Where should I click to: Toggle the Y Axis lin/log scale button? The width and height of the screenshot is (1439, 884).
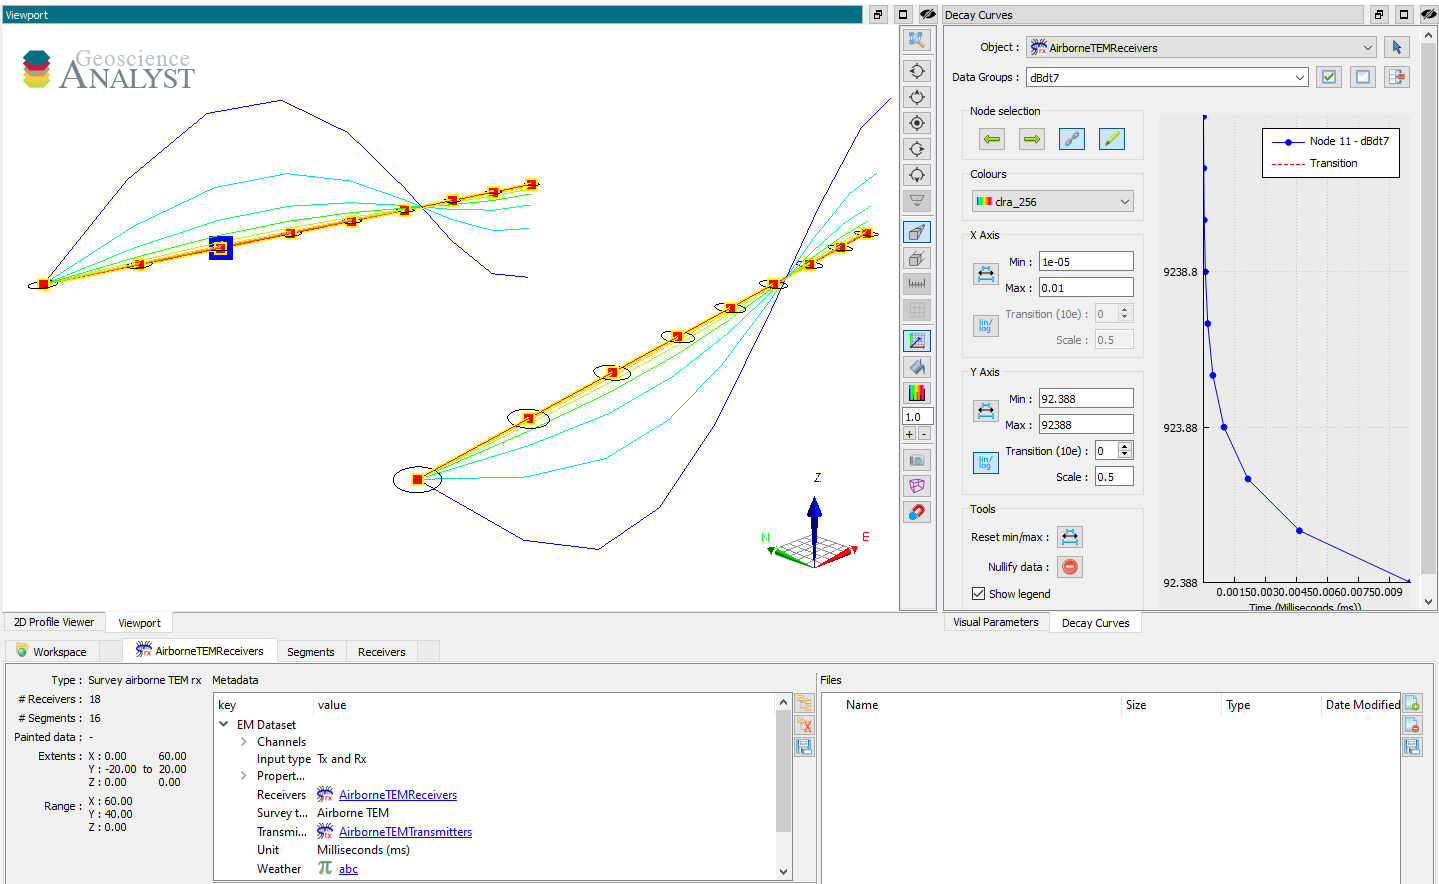click(x=985, y=463)
